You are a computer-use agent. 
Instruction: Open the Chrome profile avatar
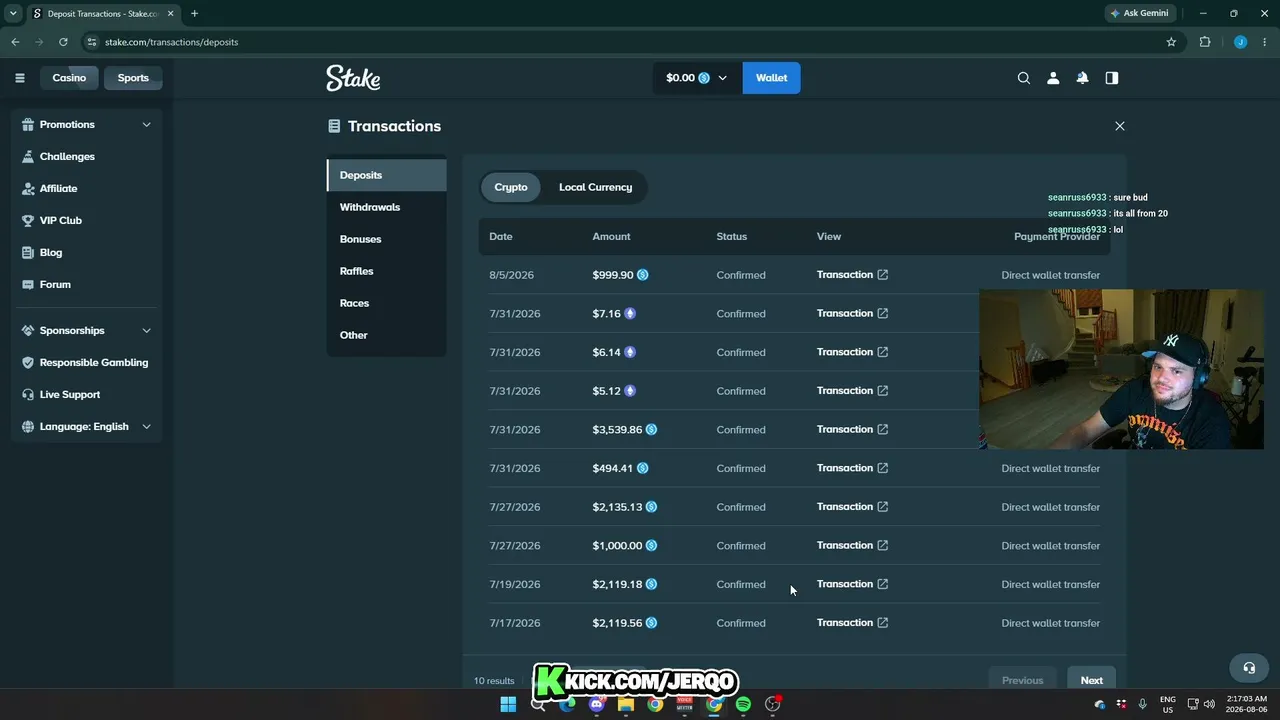pyautogui.click(x=1240, y=42)
